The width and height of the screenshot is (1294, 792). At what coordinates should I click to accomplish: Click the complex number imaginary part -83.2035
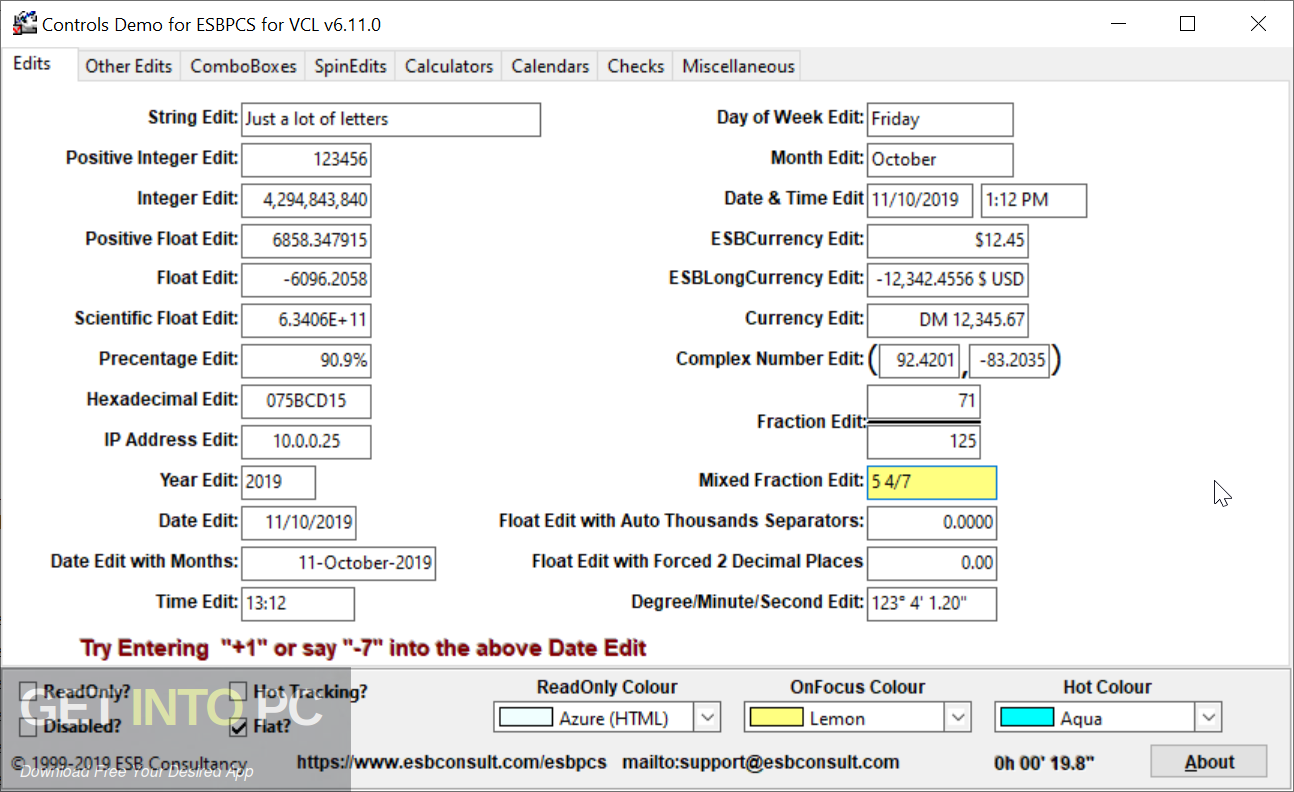point(1009,360)
